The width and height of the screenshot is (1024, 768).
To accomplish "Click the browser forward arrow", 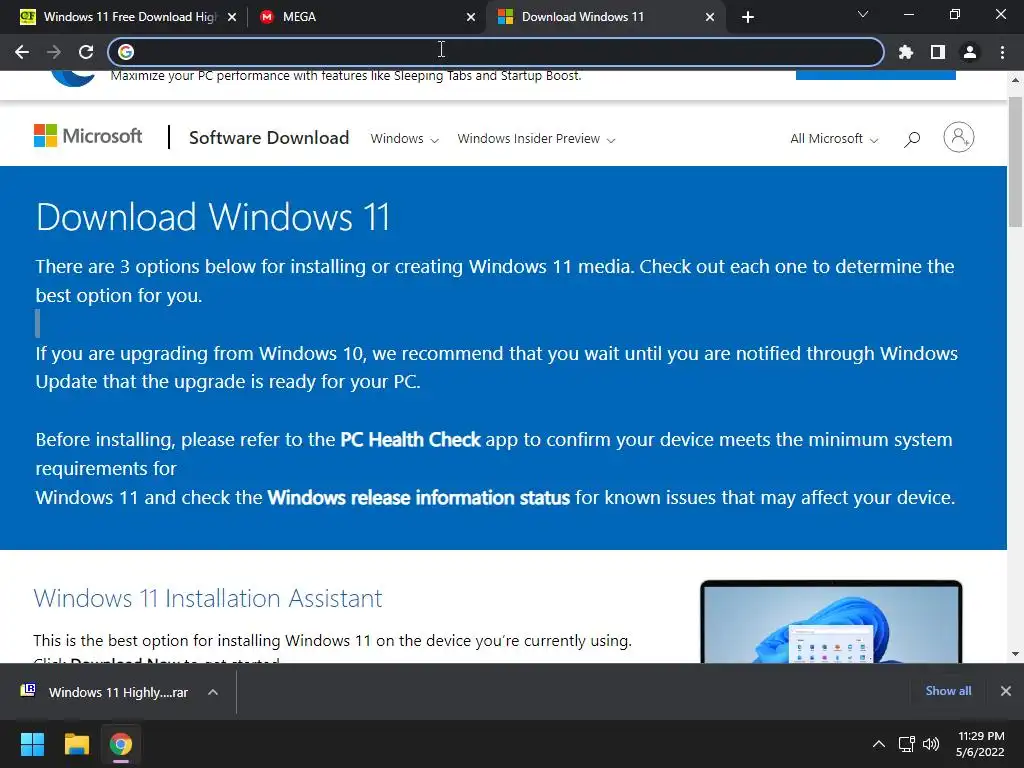I will pos(54,52).
